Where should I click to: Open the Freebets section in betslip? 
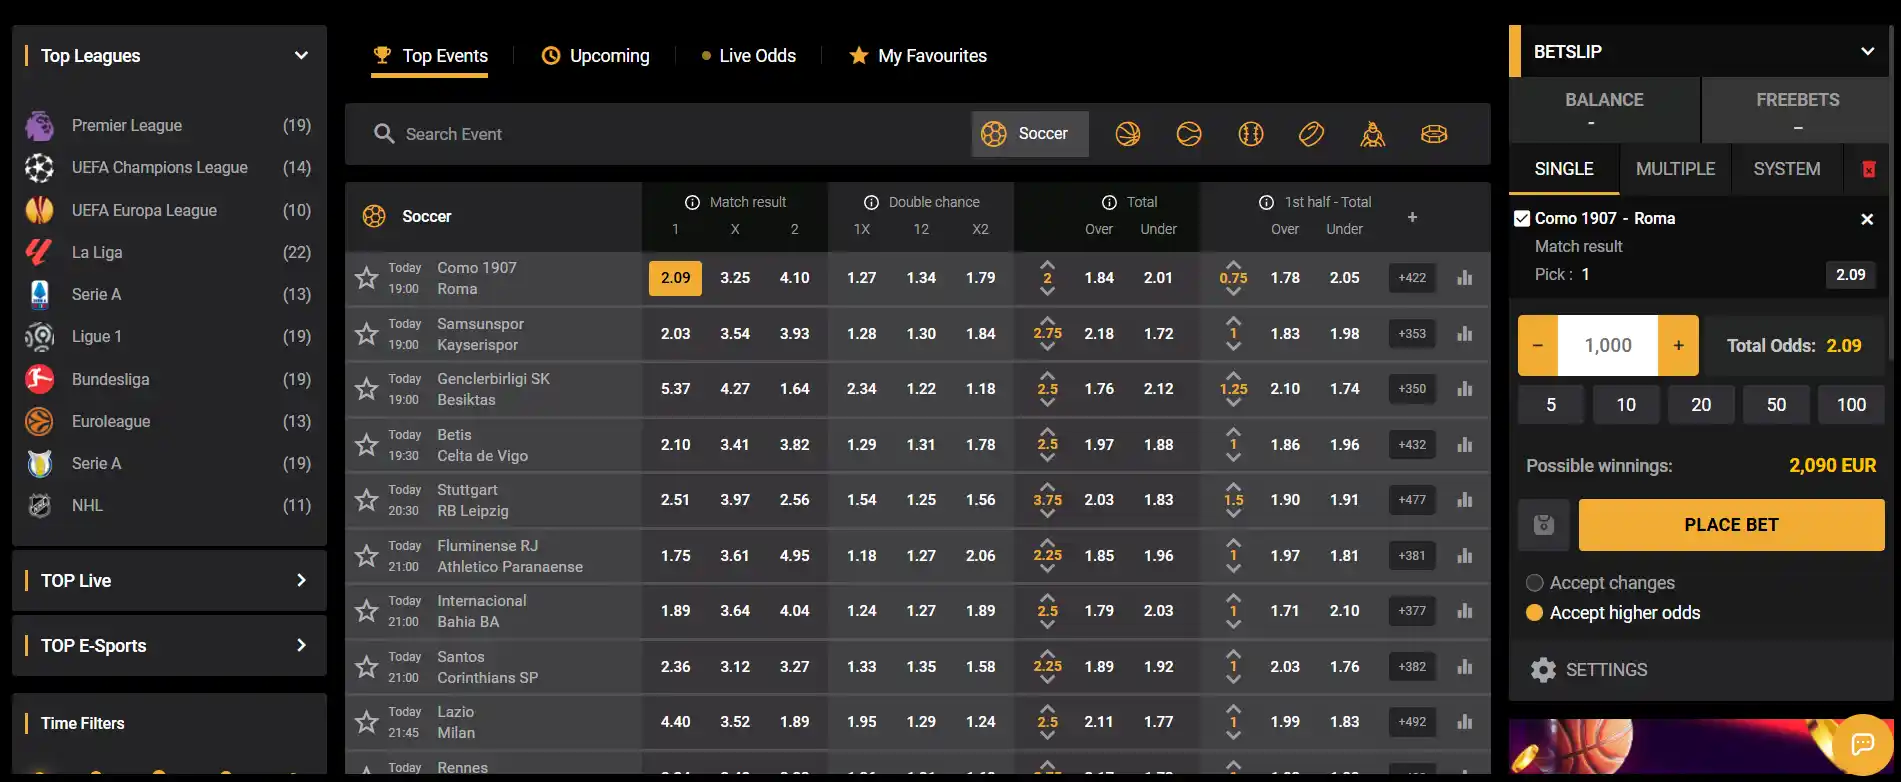pyautogui.click(x=1797, y=110)
